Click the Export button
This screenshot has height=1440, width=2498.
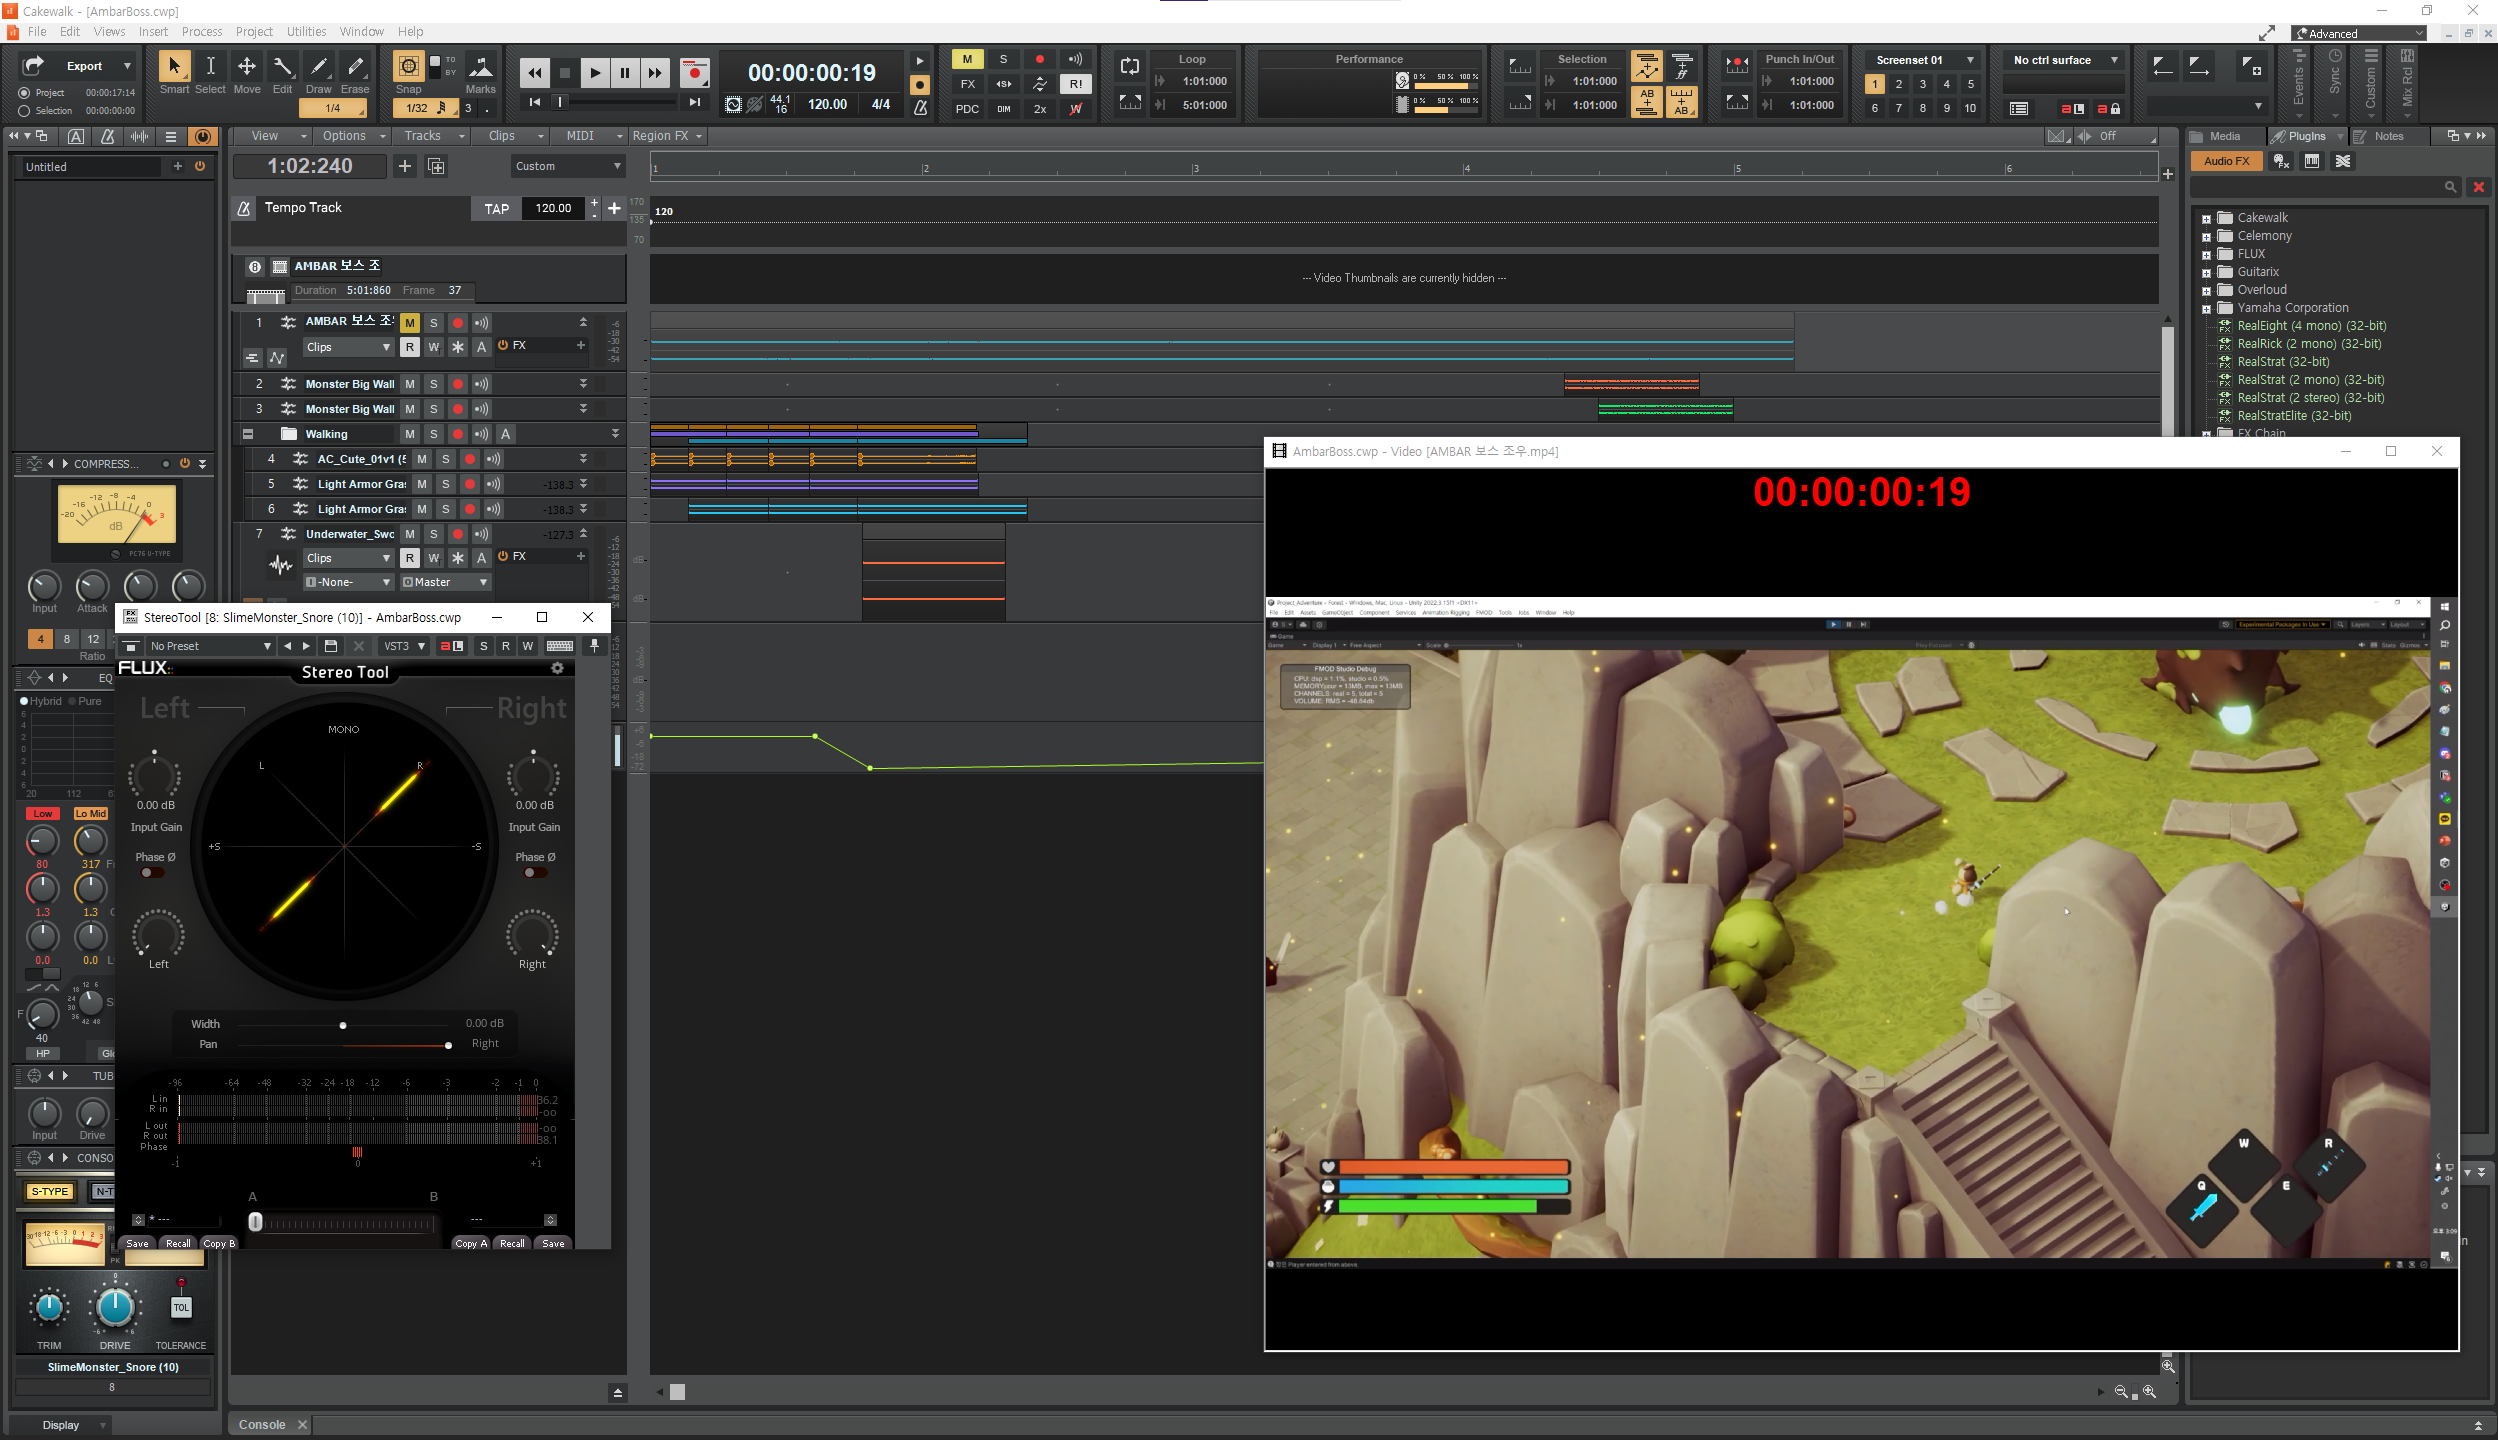click(84, 66)
